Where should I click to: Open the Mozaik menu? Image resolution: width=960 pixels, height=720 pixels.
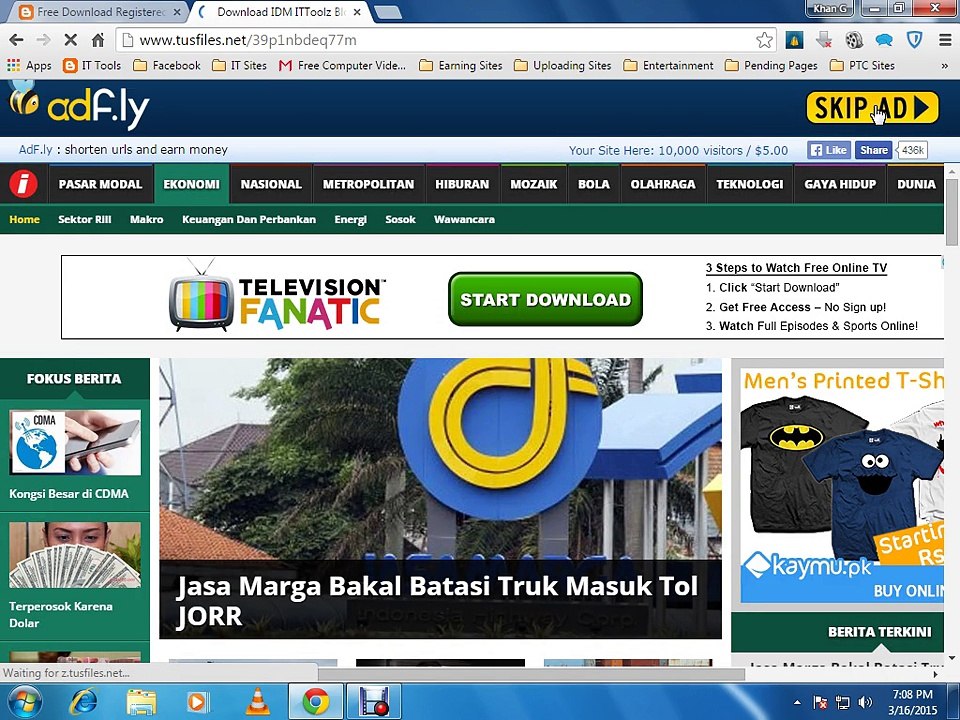534,184
